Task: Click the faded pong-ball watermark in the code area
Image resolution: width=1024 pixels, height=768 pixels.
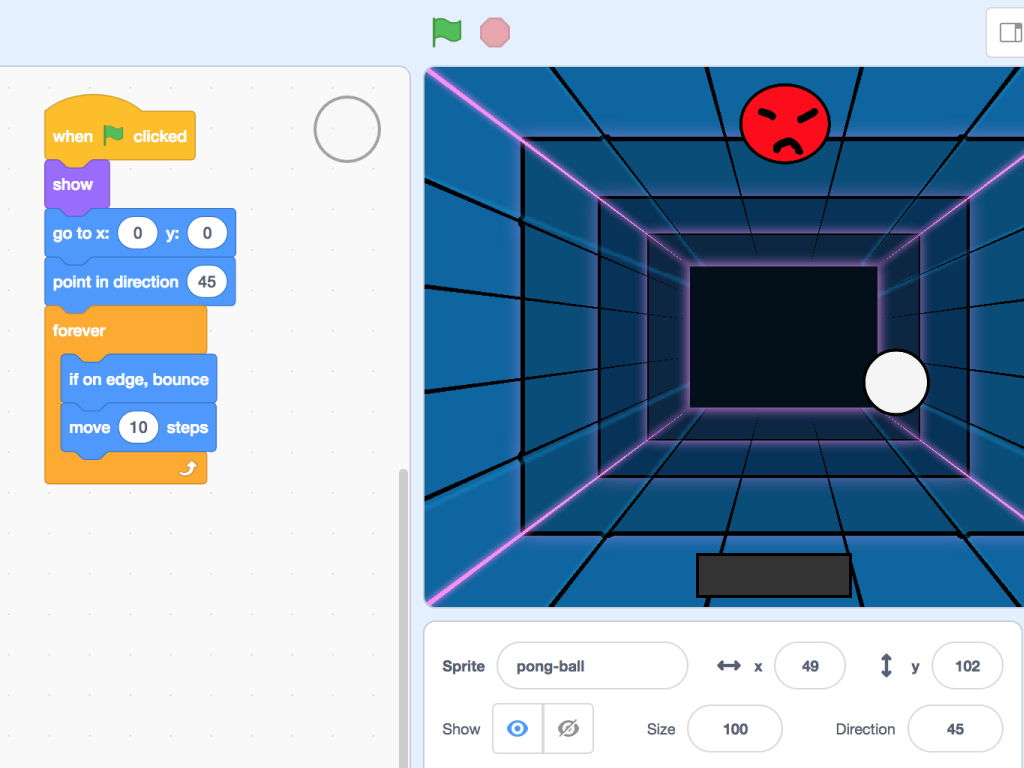Action: click(x=347, y=129)
